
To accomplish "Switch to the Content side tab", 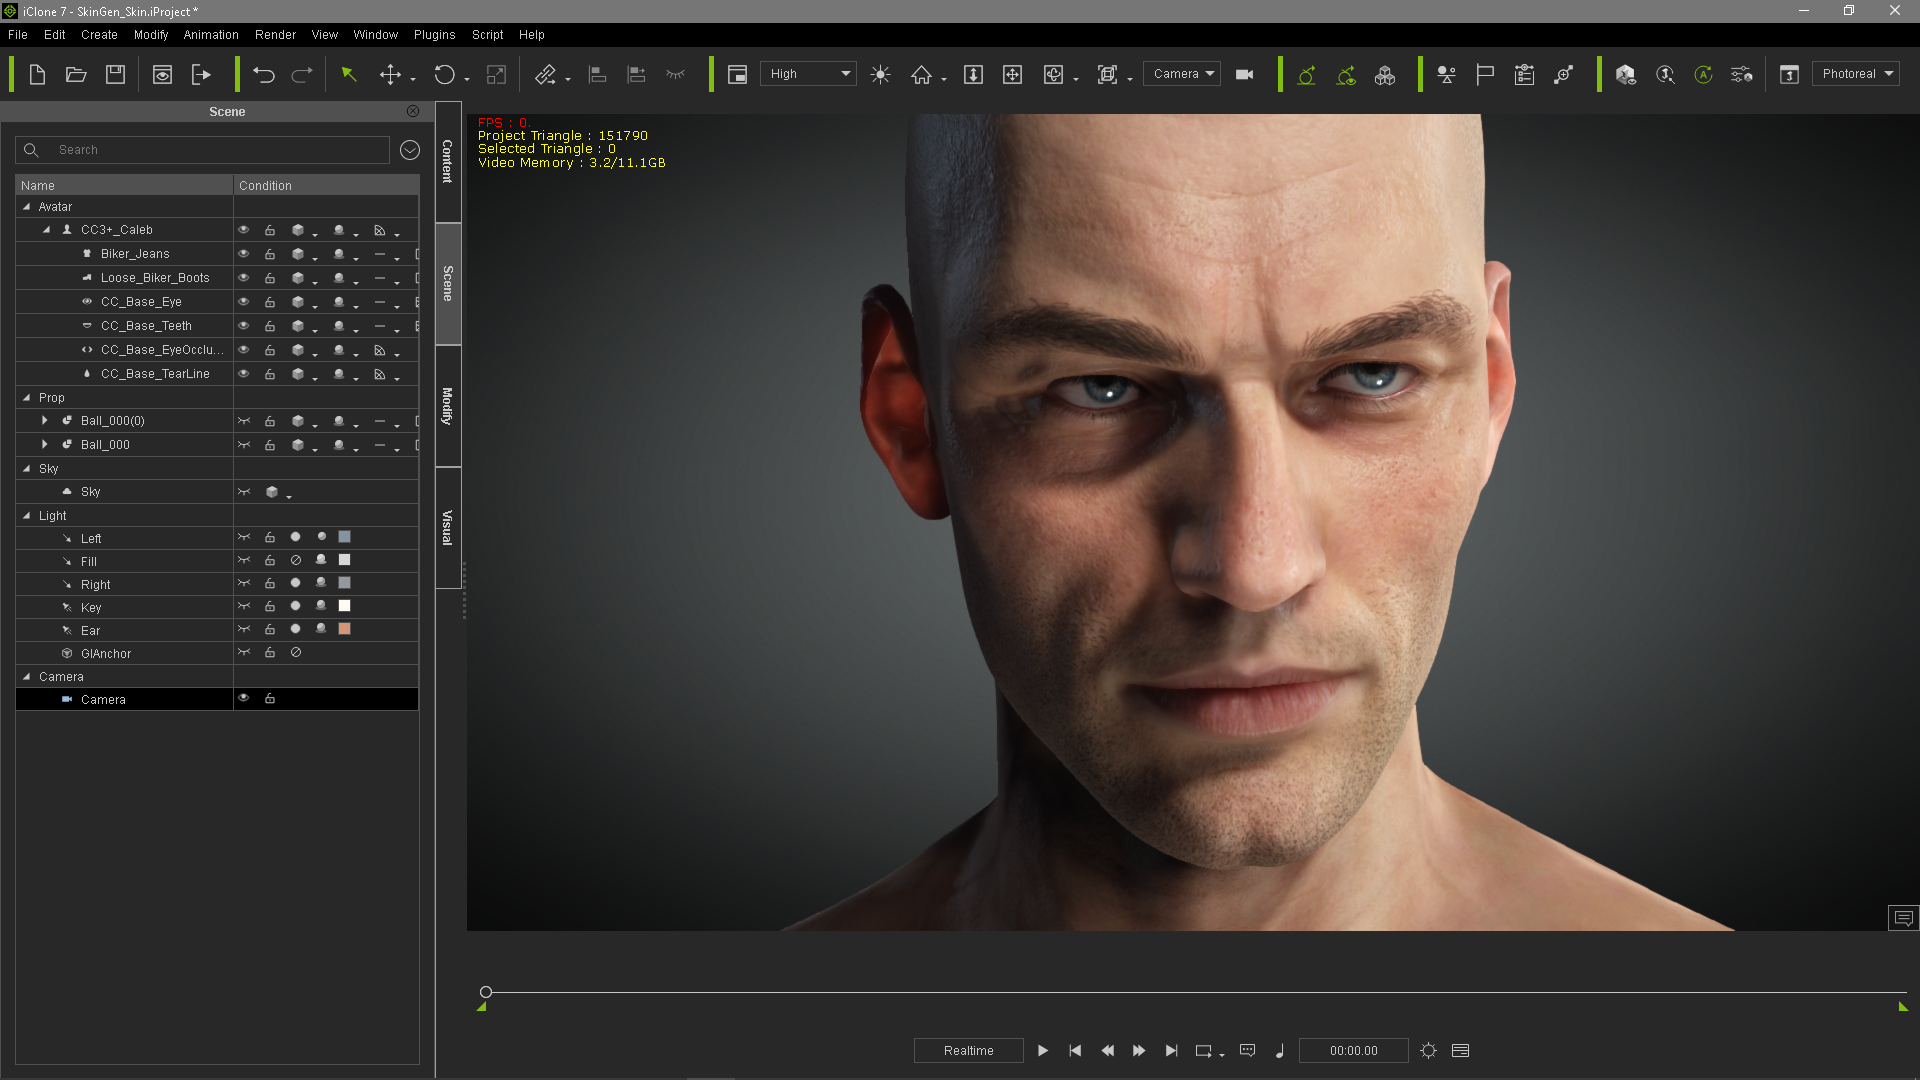I will pyautogui.click(x=448, y=161).
